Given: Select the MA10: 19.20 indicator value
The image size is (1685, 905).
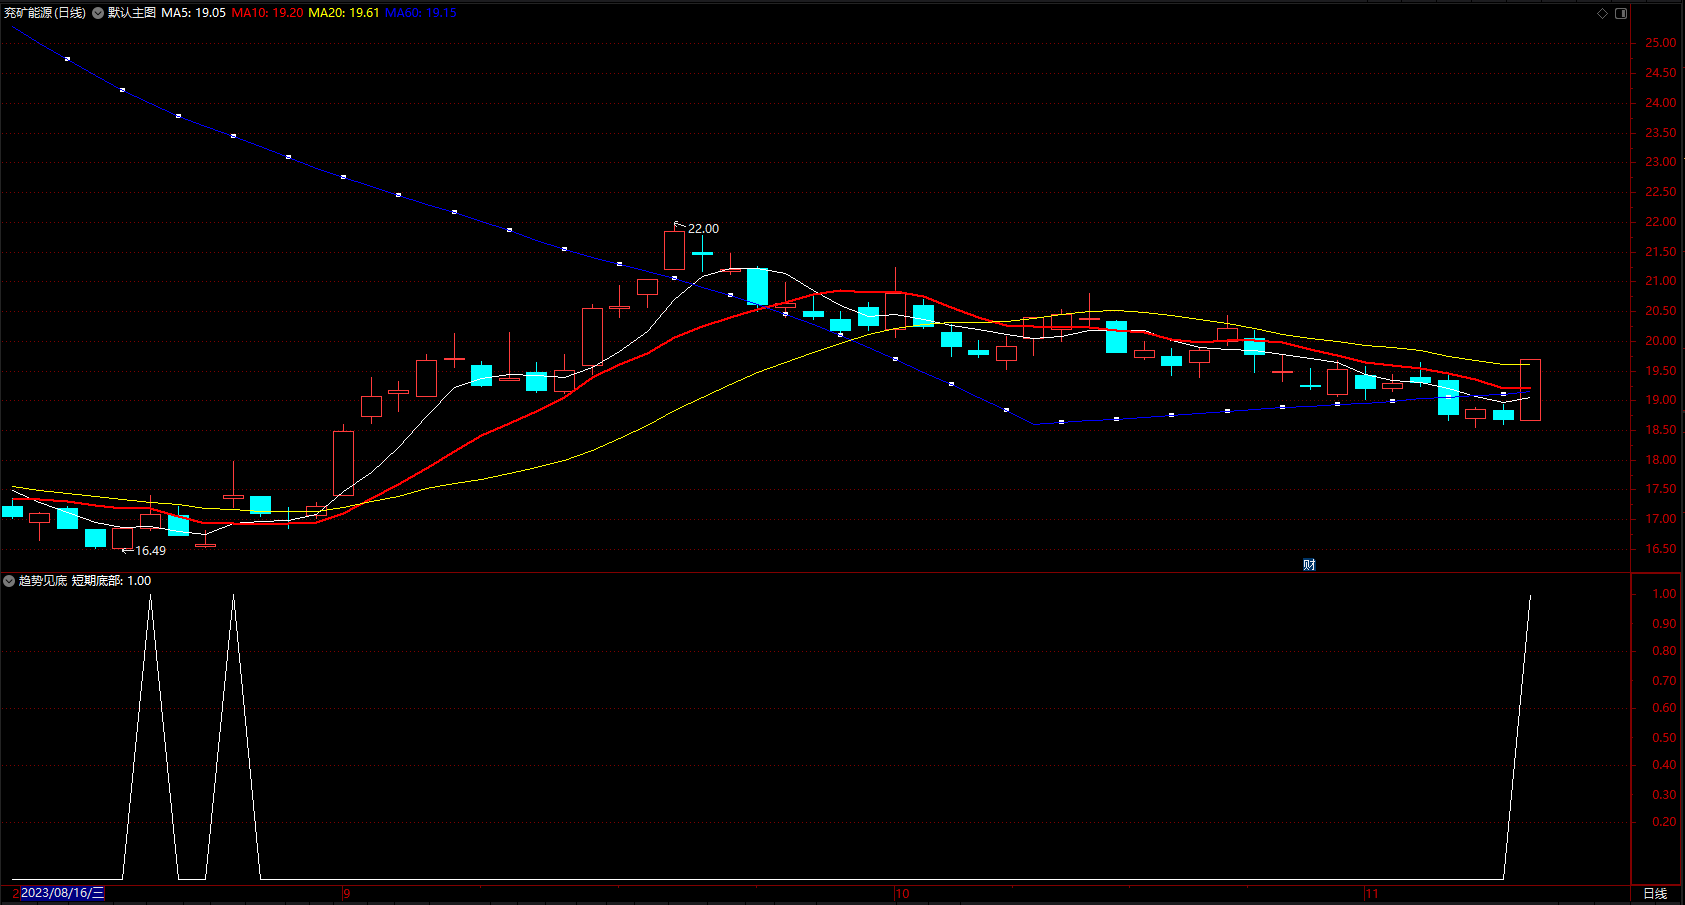Looking at the screenshot, I should click(x=268, y=13).
